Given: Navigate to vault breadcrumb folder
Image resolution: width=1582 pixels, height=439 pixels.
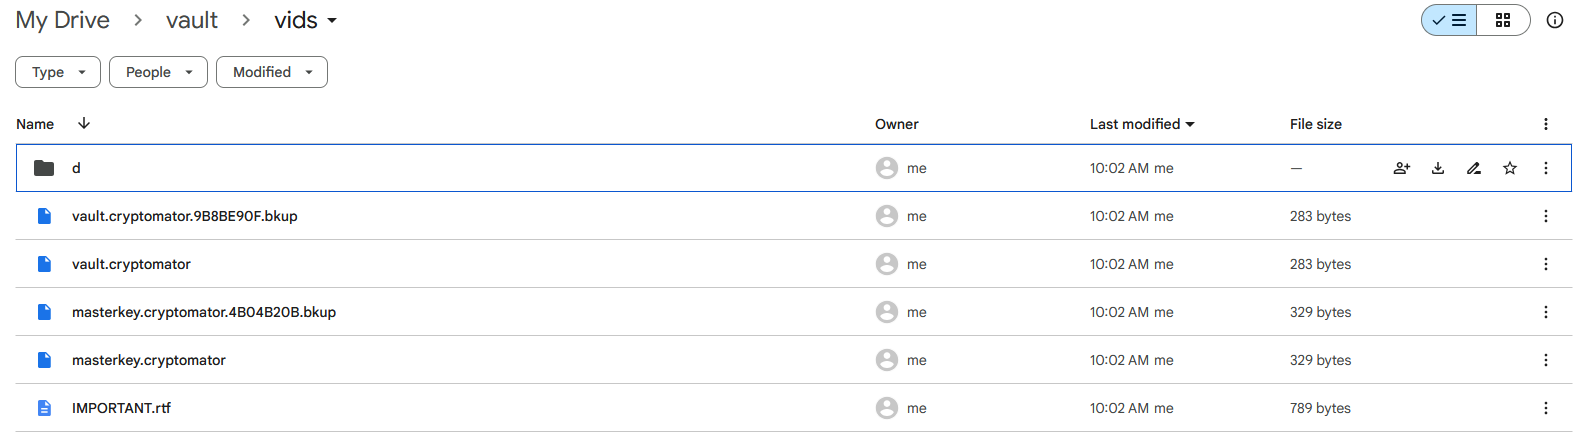Looking at the screenshot, I should coord(192,20).
